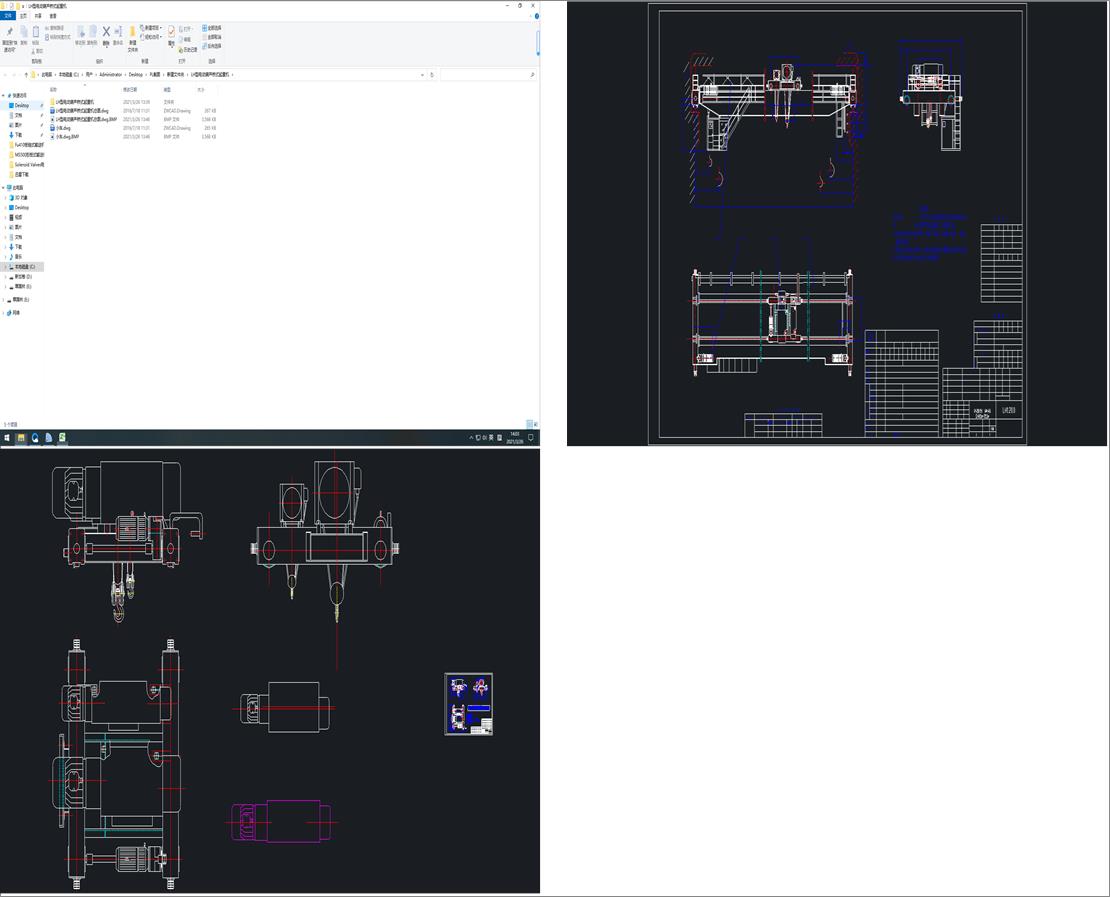Click the Up one level arrow
Viewport: 1110px width, 897px height.
coord(26,74)
